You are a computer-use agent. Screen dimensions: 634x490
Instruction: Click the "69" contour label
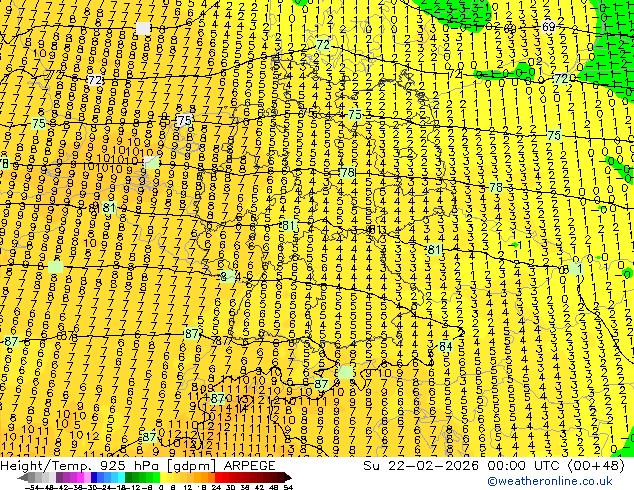point(548,27)
